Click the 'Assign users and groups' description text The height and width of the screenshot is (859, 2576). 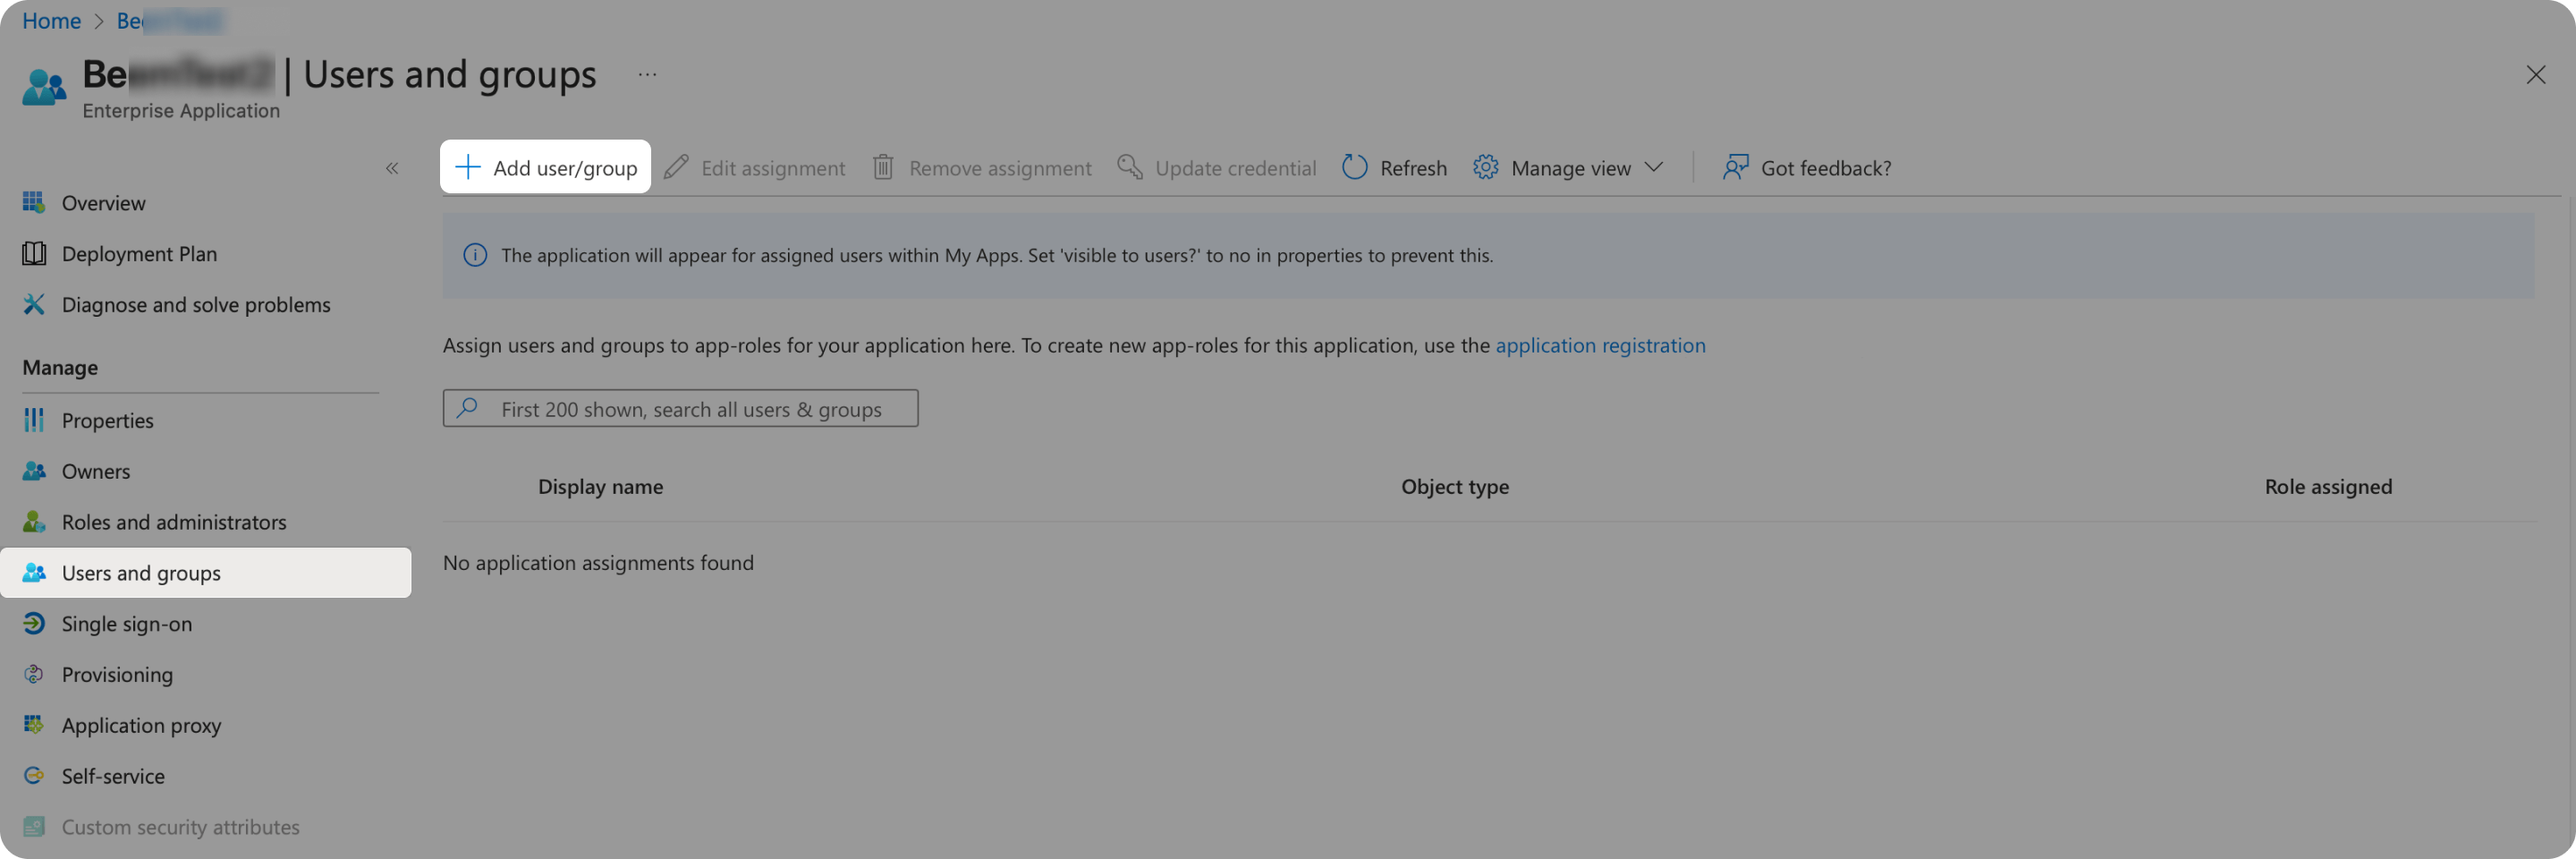966,345
